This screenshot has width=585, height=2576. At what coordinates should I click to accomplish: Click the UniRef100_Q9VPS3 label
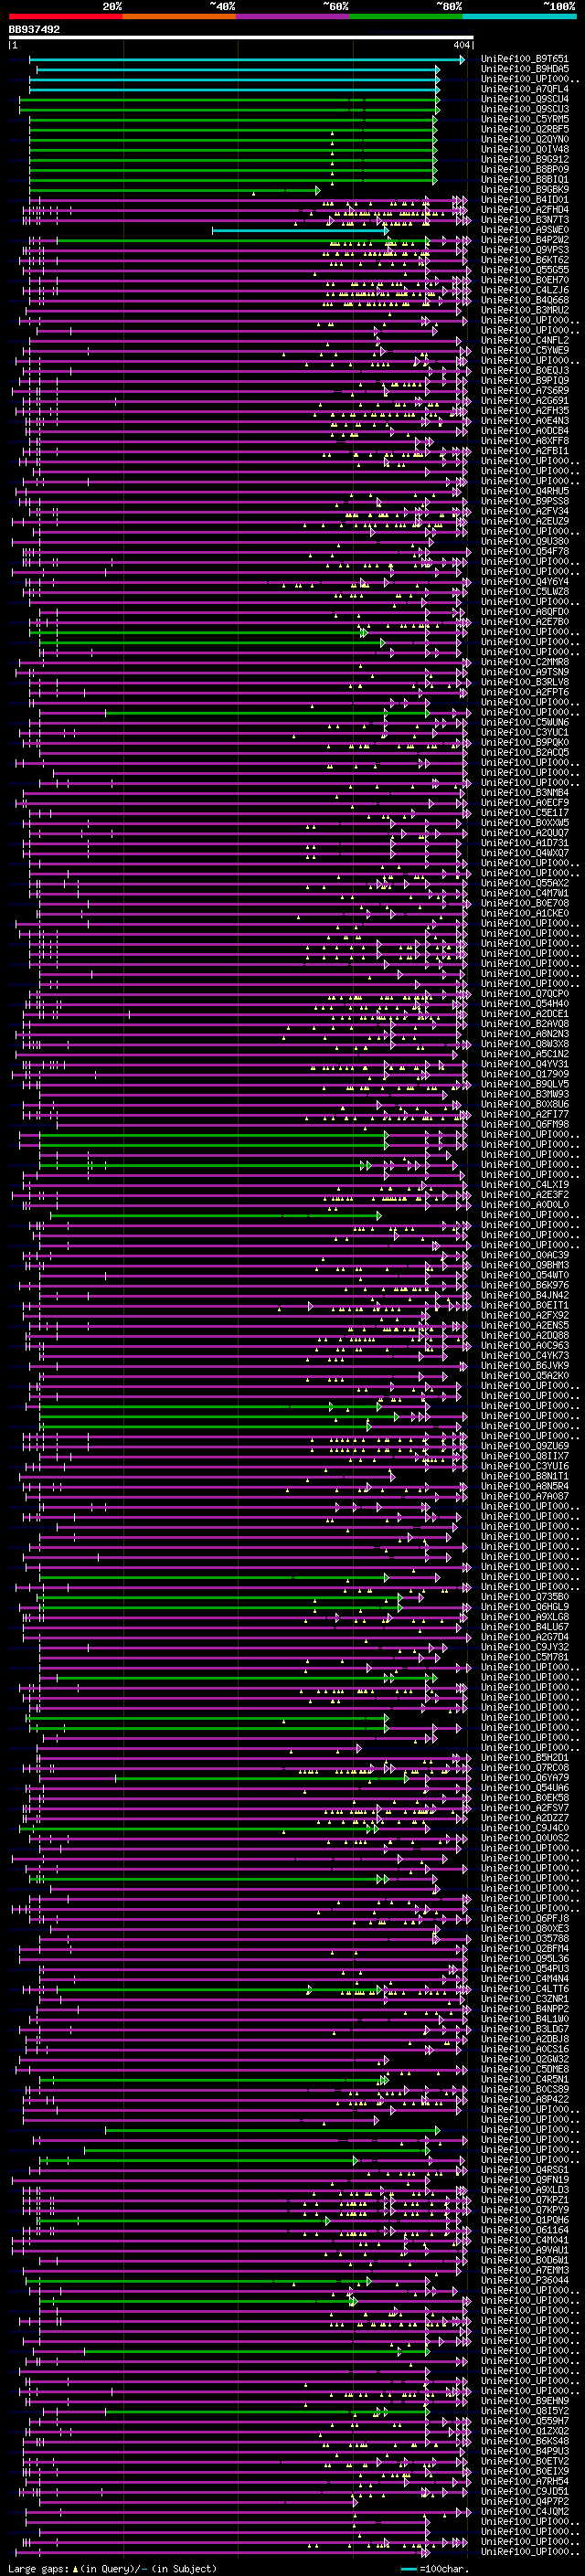(525, 250)
